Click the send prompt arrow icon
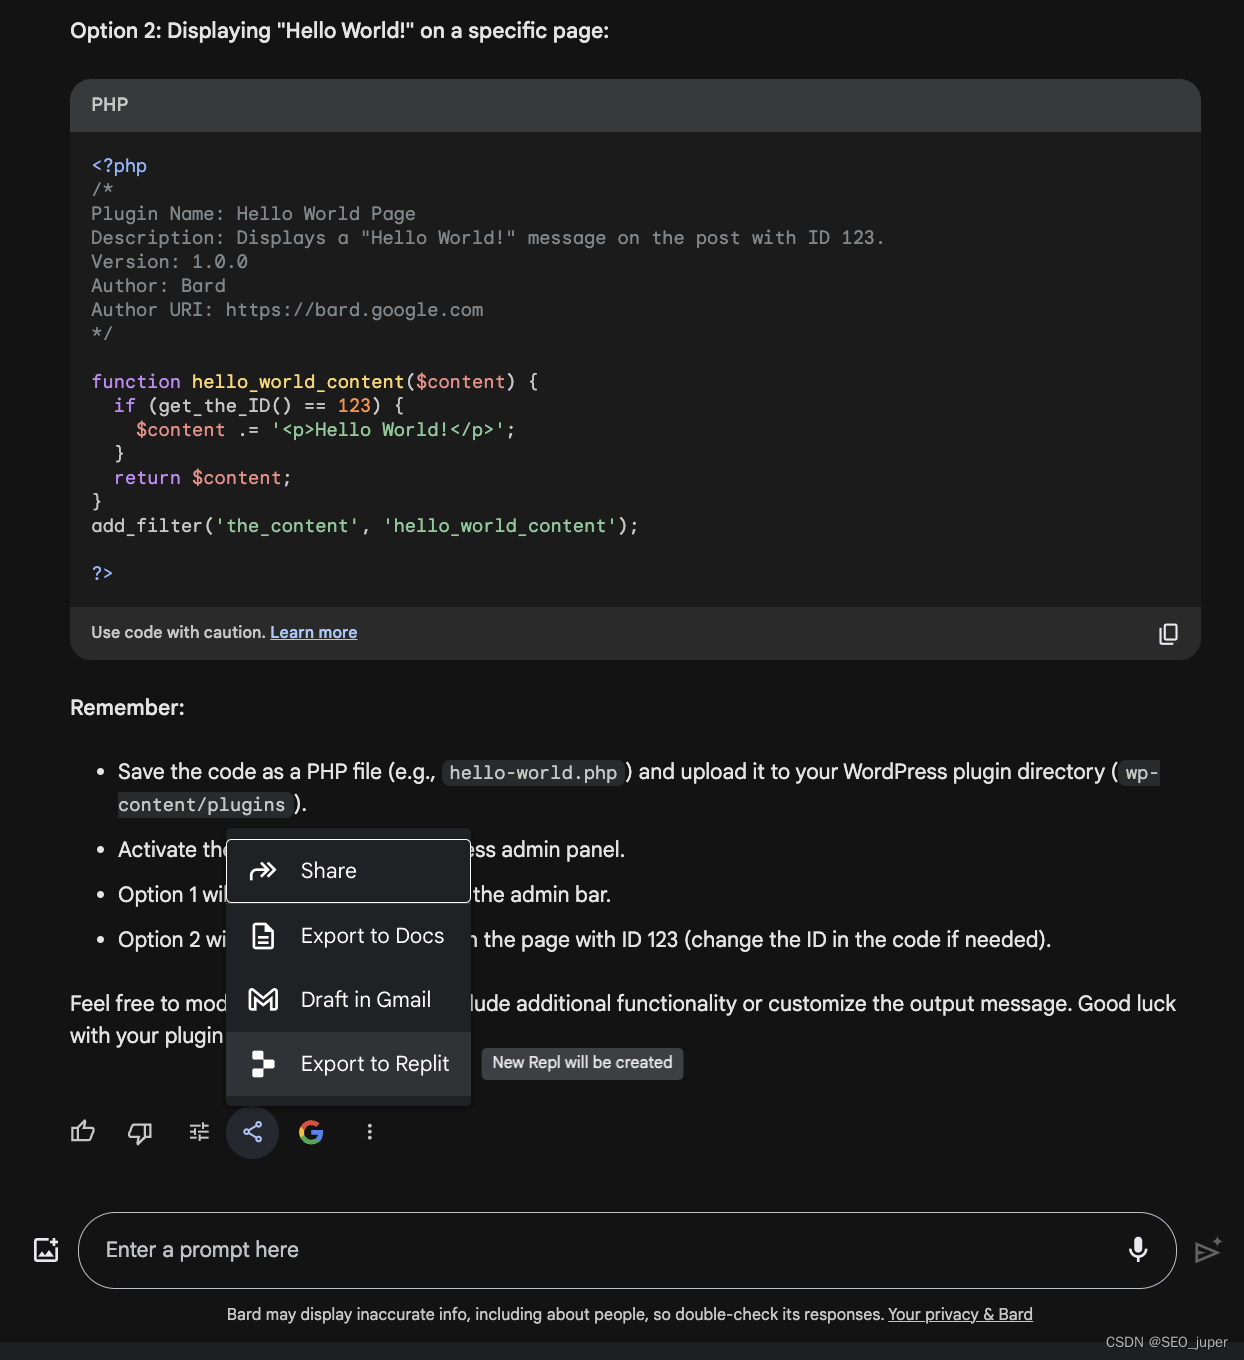The image size is (1244, 1360). (1208, 1250)
